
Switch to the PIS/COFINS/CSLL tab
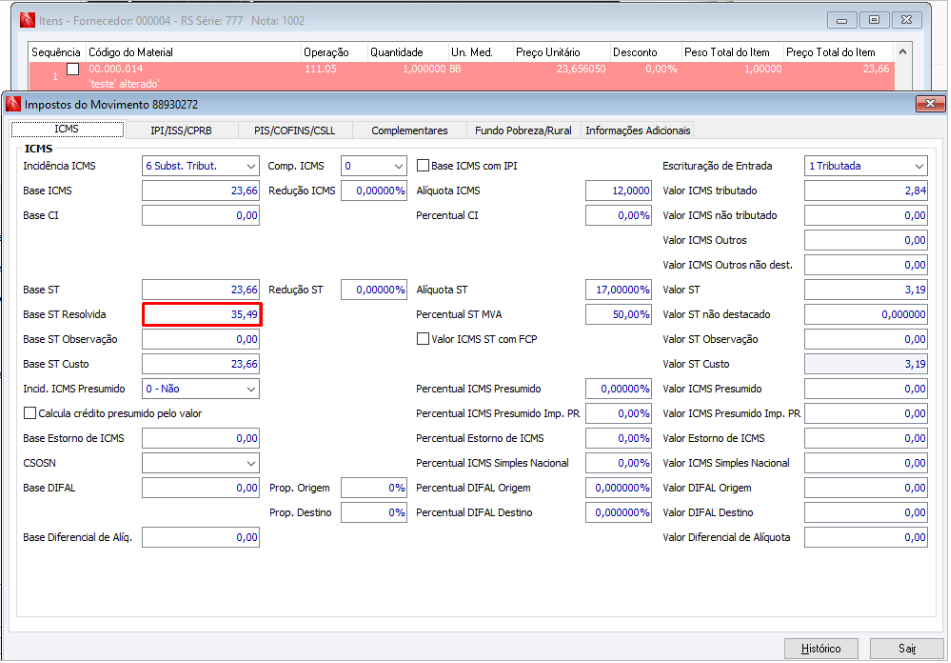click(x=294, y=130)
